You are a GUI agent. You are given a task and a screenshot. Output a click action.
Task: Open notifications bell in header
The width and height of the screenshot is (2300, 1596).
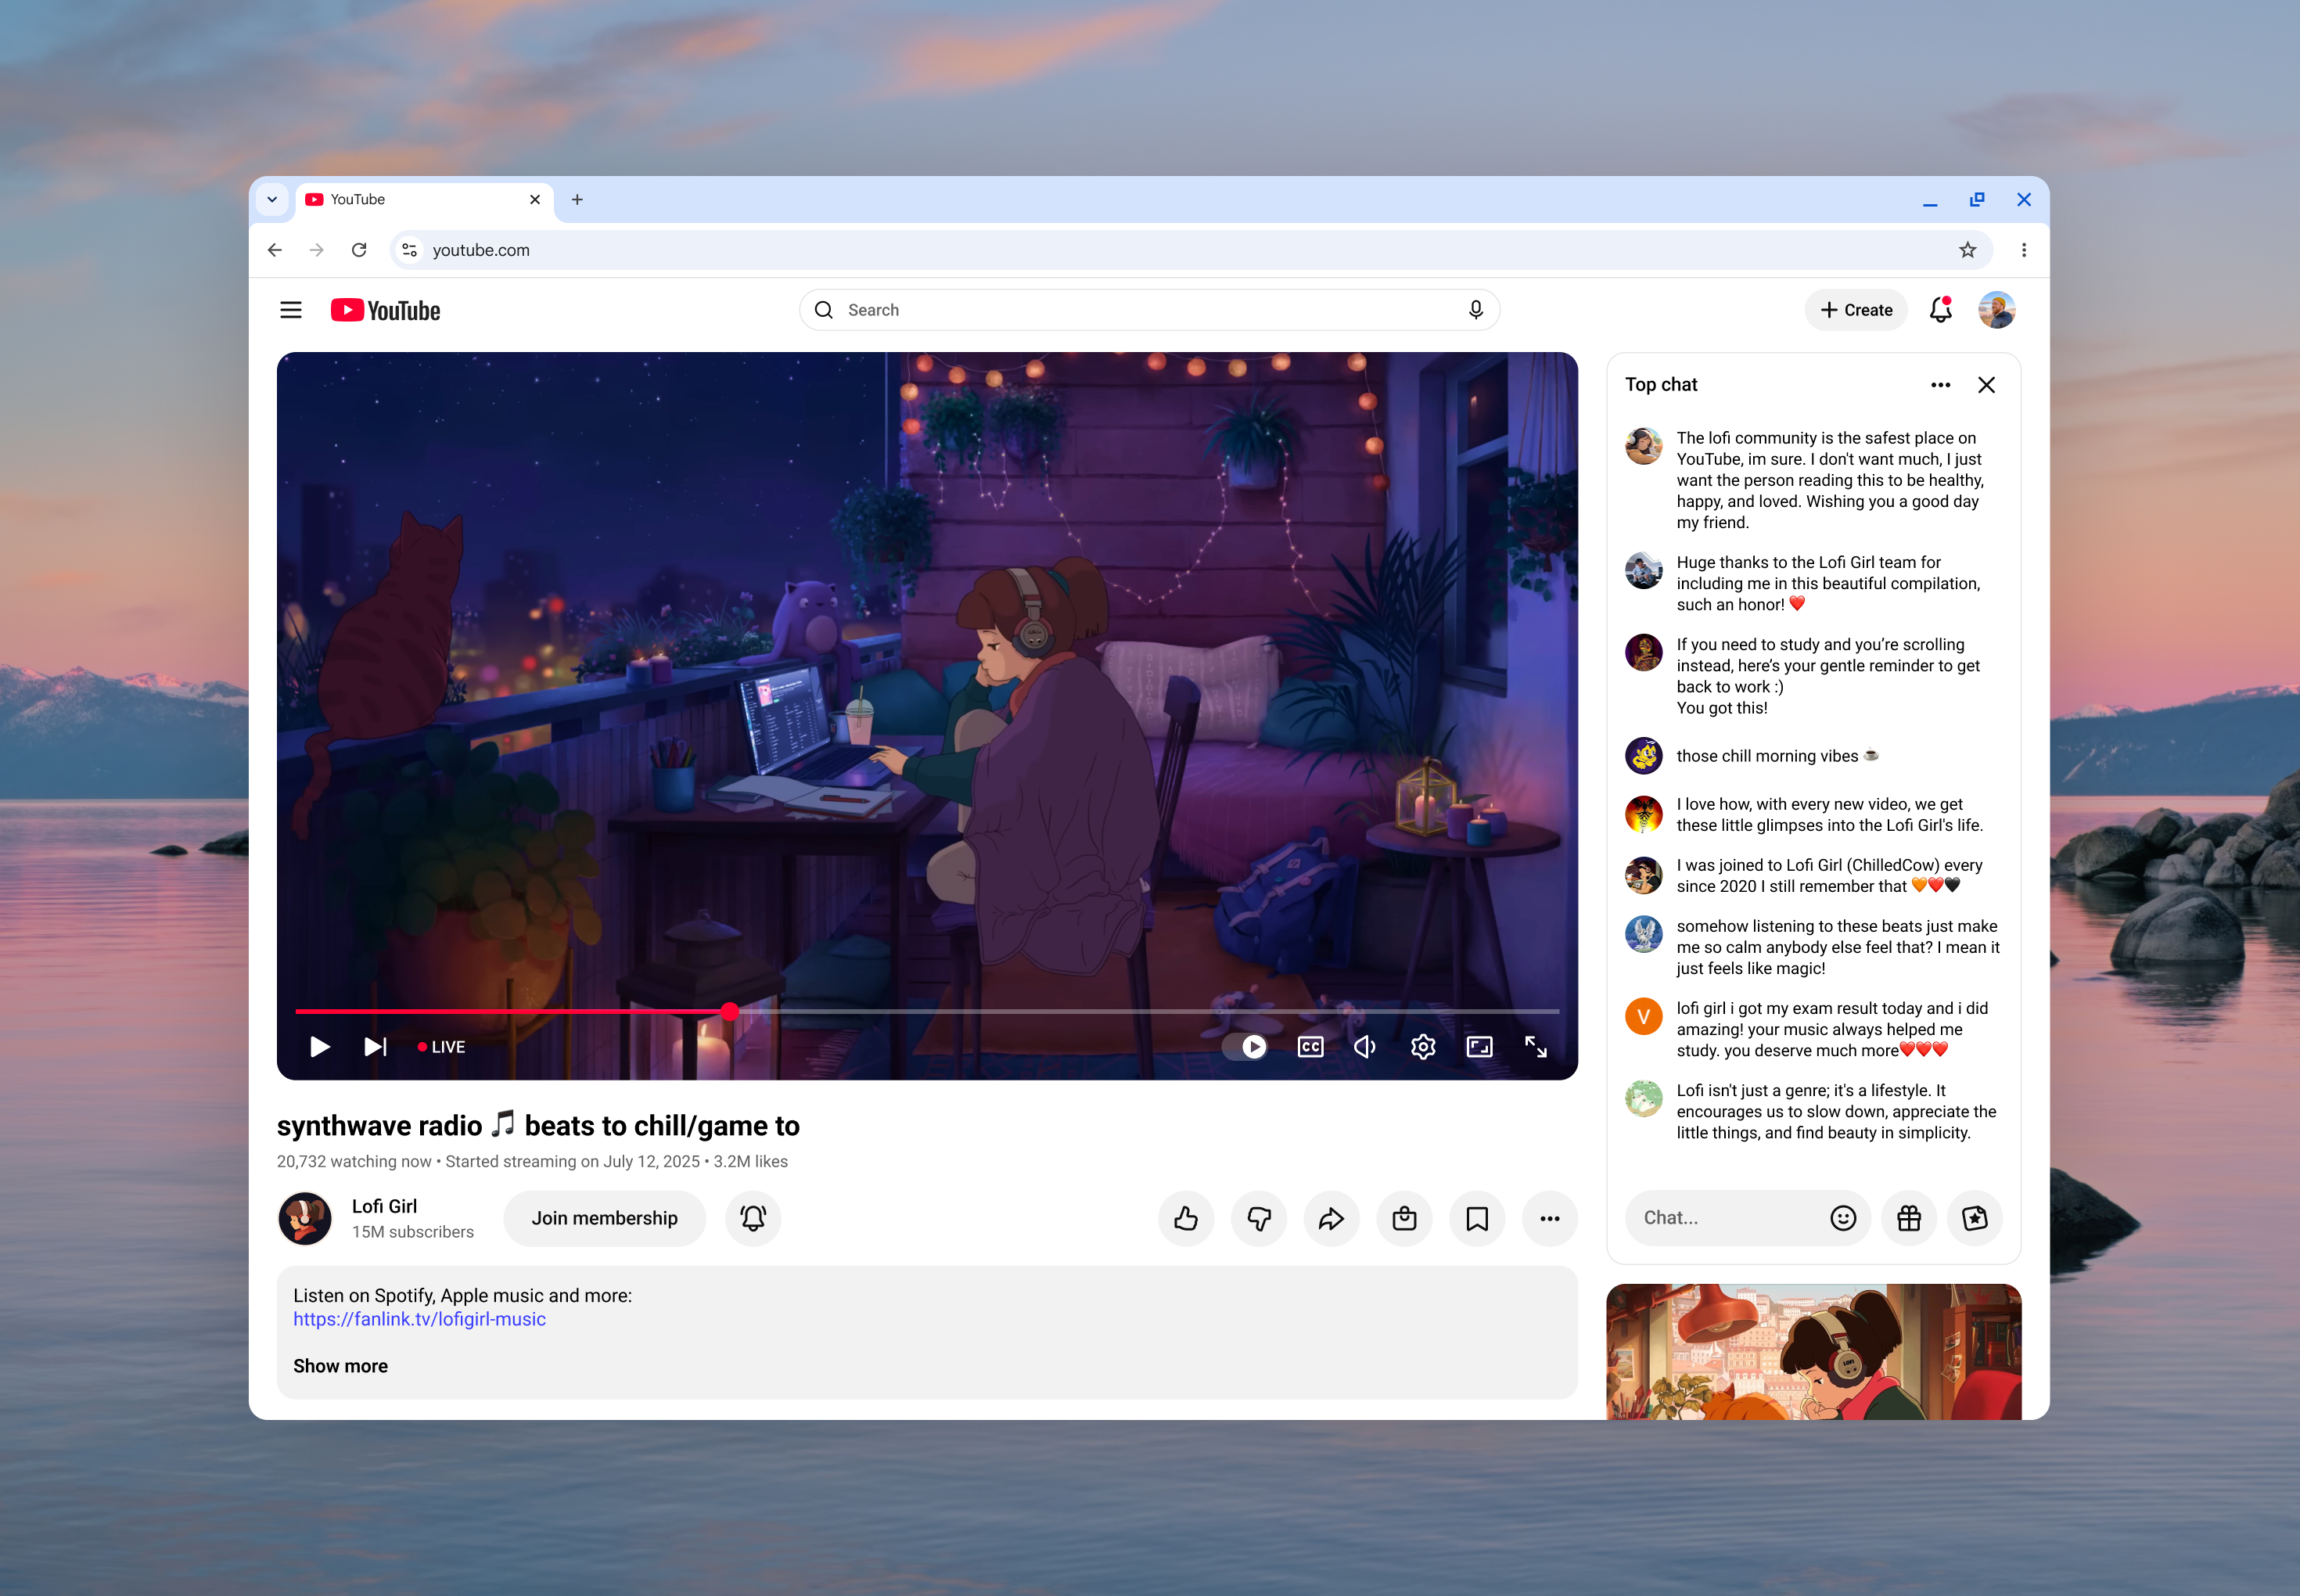click(1940, 310)
